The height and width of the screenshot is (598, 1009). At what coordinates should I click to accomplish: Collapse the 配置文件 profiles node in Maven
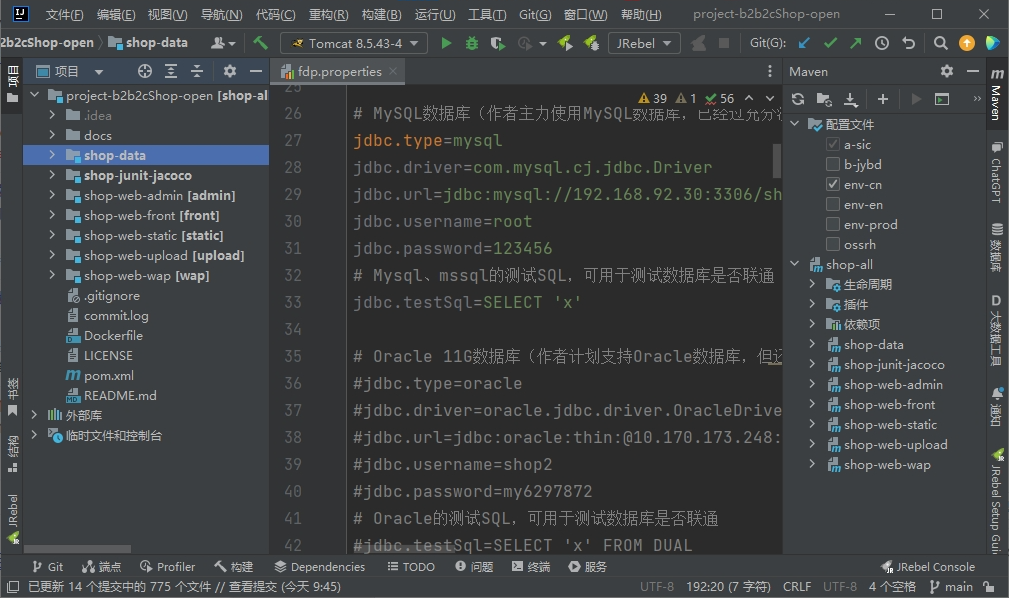pyautogui.click(x=795, y=124)
